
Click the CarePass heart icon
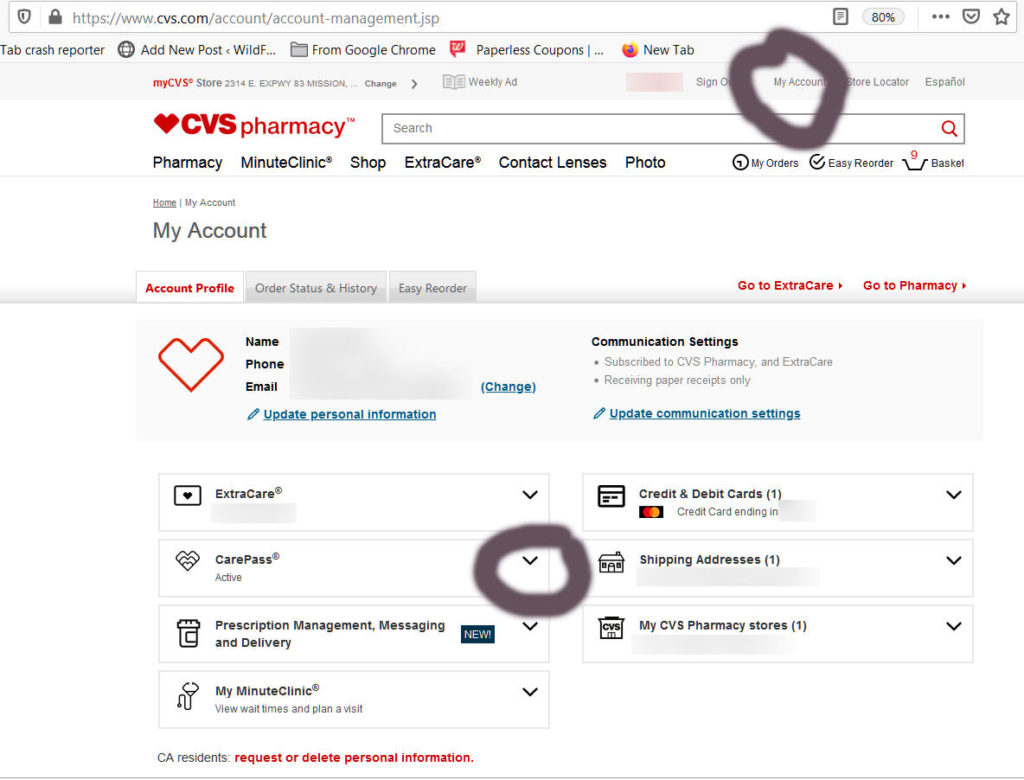(187, 560)
